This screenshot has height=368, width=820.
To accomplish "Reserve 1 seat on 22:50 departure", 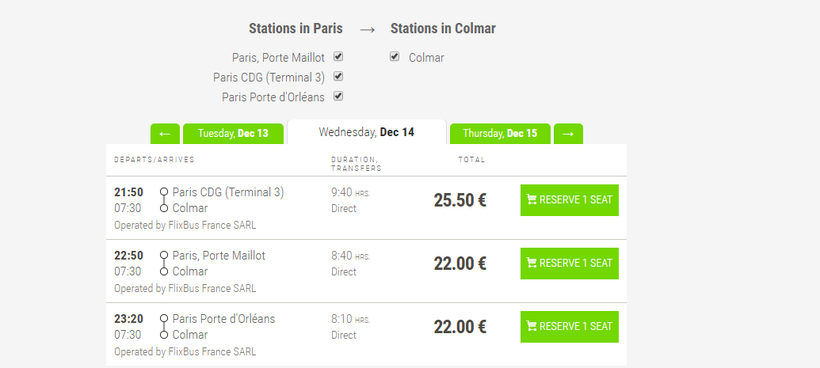I will click(x=570, y=263).
